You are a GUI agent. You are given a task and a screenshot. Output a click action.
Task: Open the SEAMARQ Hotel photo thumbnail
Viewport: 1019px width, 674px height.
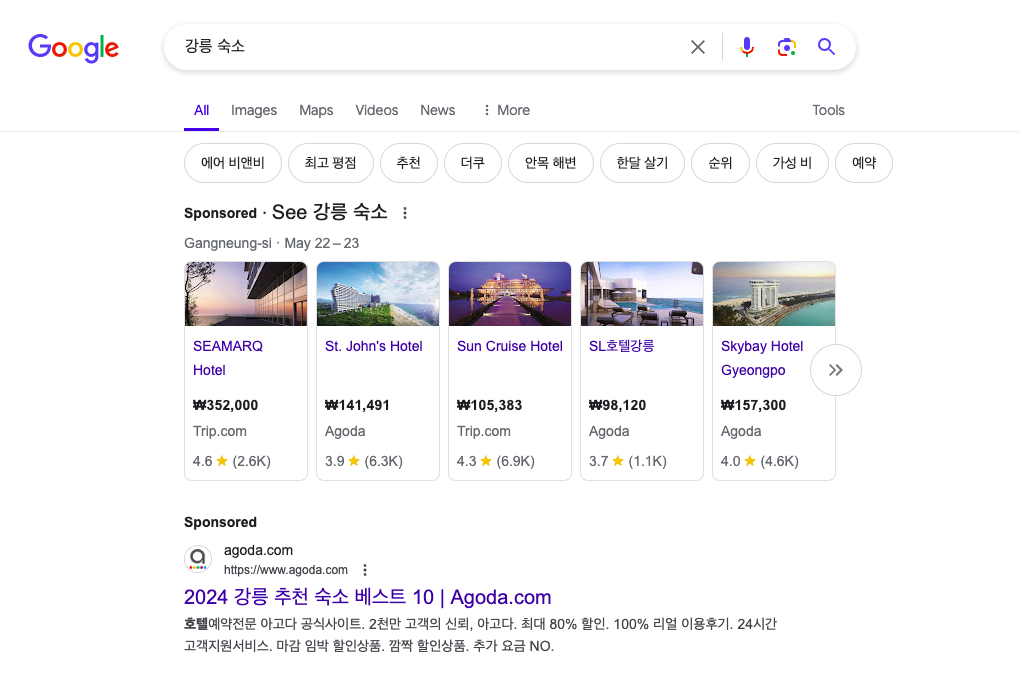(x=246, y=294)
